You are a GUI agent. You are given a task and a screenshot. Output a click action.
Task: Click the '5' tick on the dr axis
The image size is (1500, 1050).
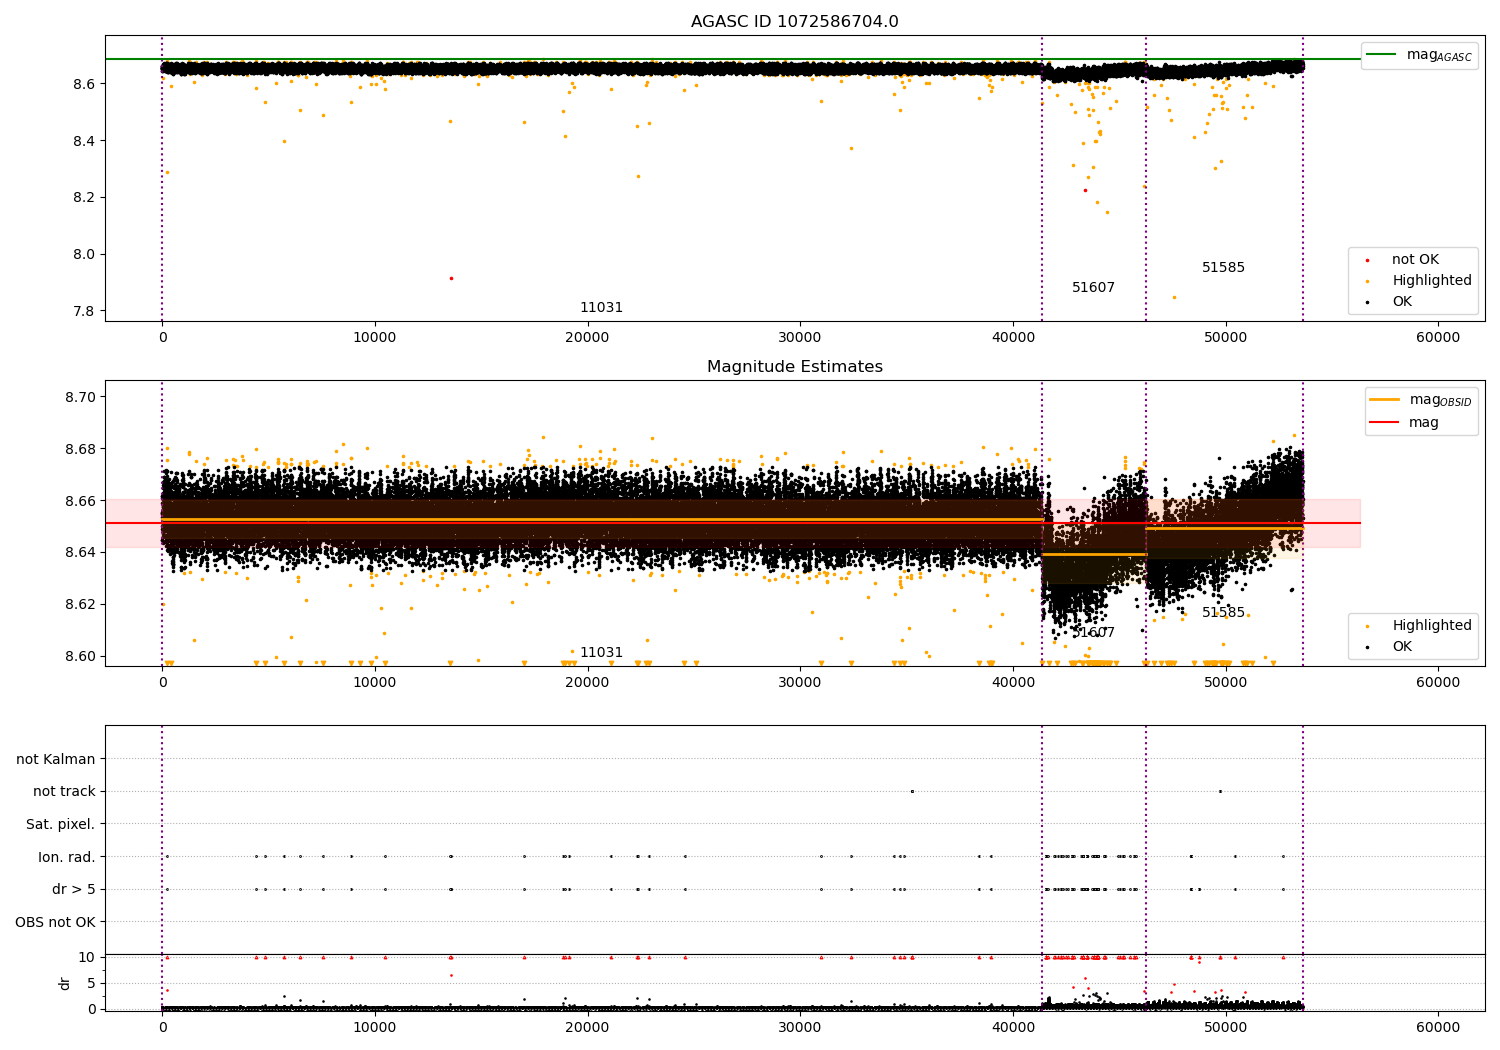coord(91,984)
